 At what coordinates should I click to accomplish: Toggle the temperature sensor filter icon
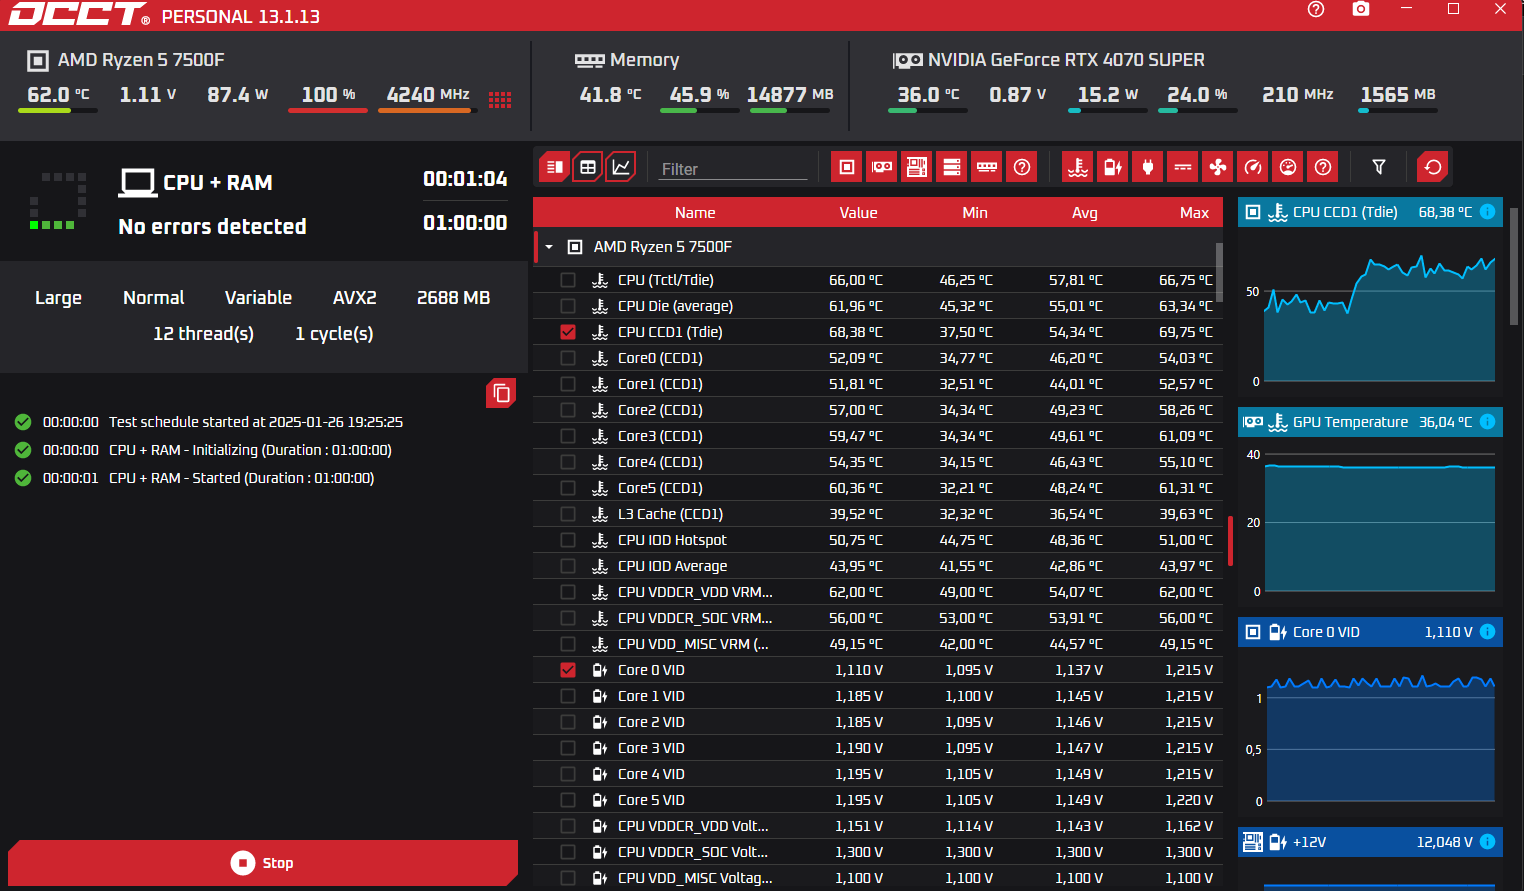[1078, 167]
